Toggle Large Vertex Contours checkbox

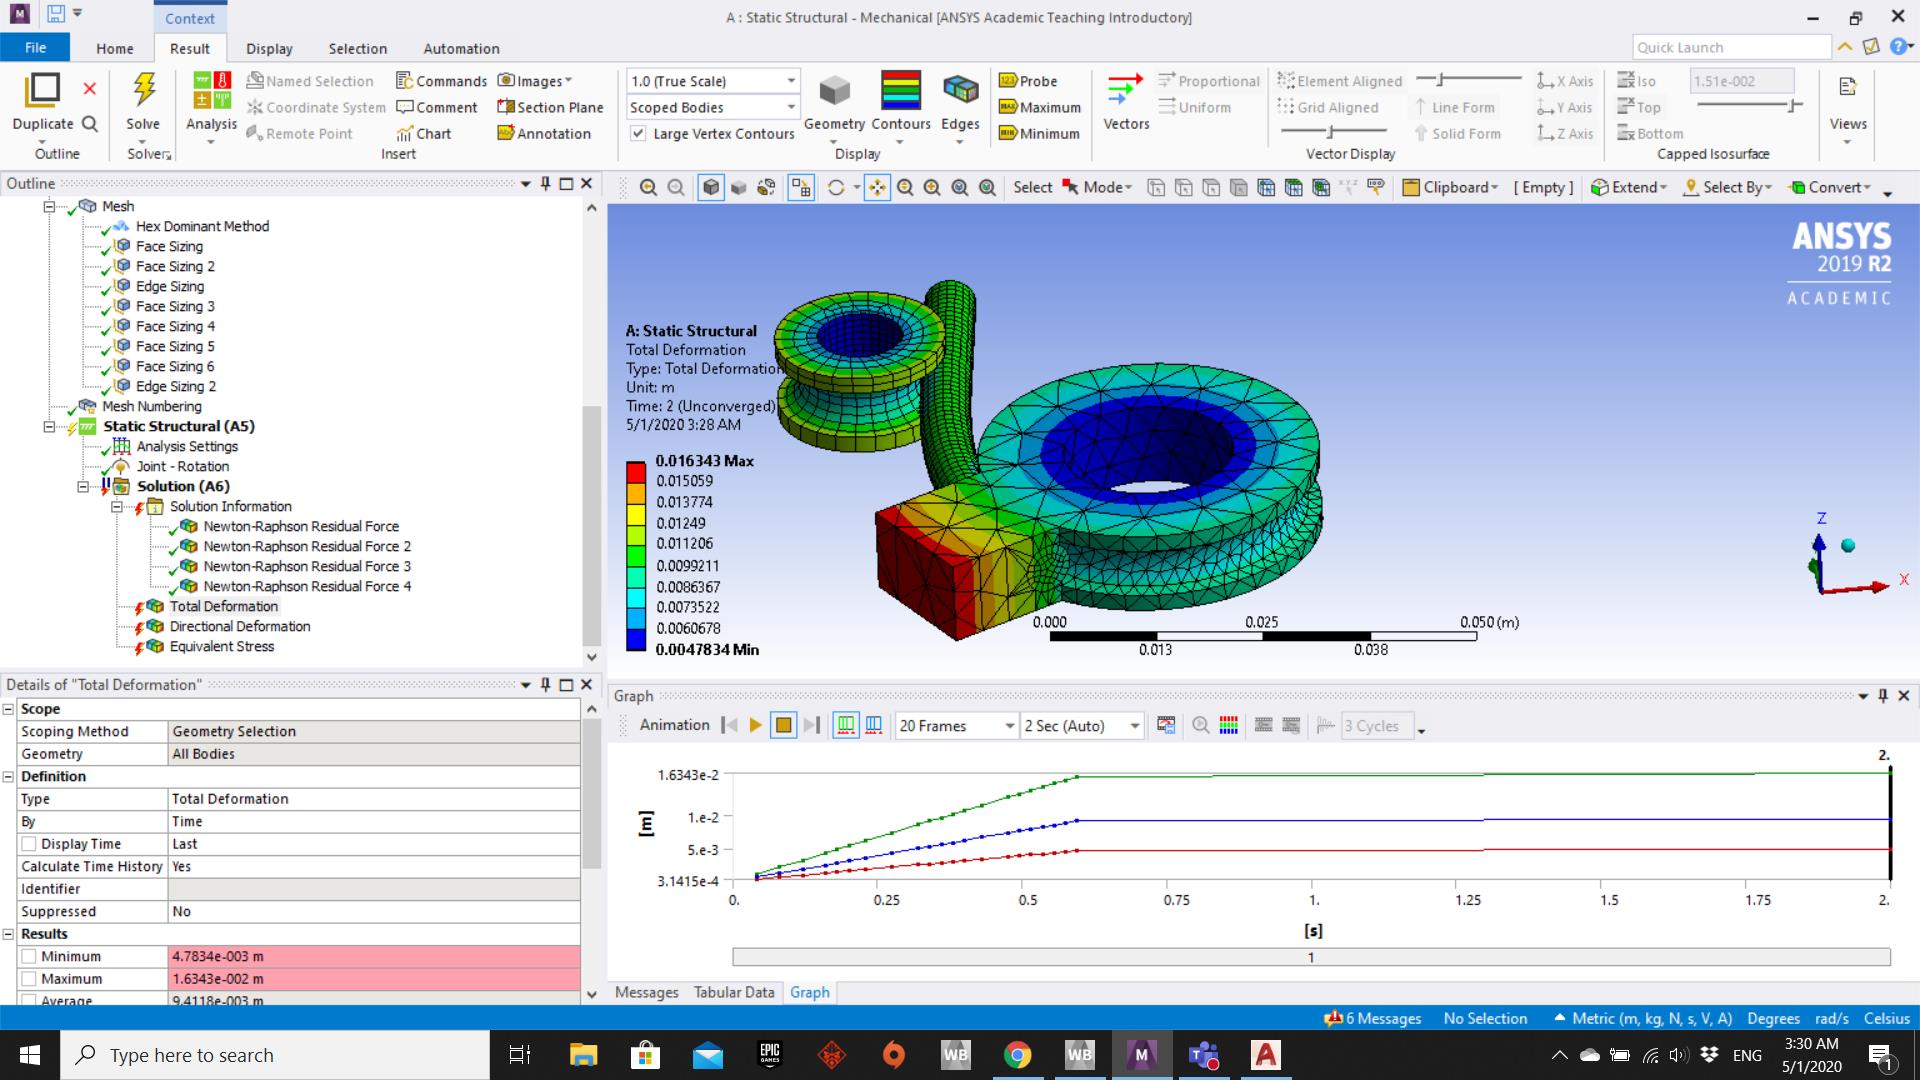(638, 133)
